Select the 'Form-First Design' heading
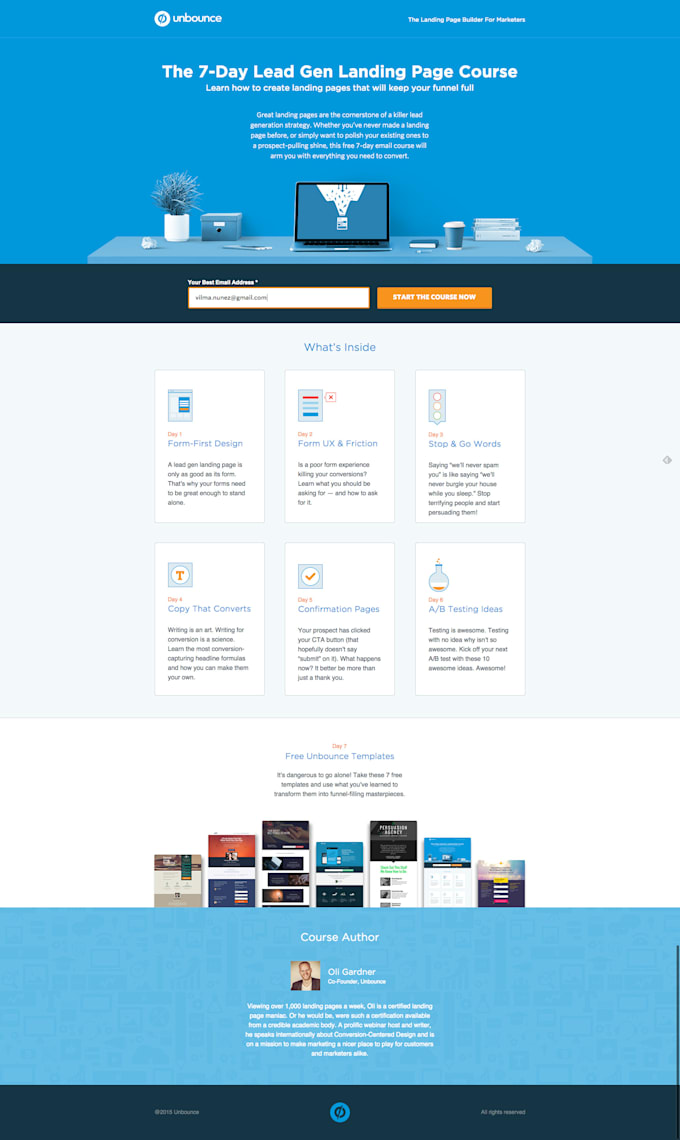The height and width of the screenshot is (1140, 680). pyautogui.click(x=205, y=443)
